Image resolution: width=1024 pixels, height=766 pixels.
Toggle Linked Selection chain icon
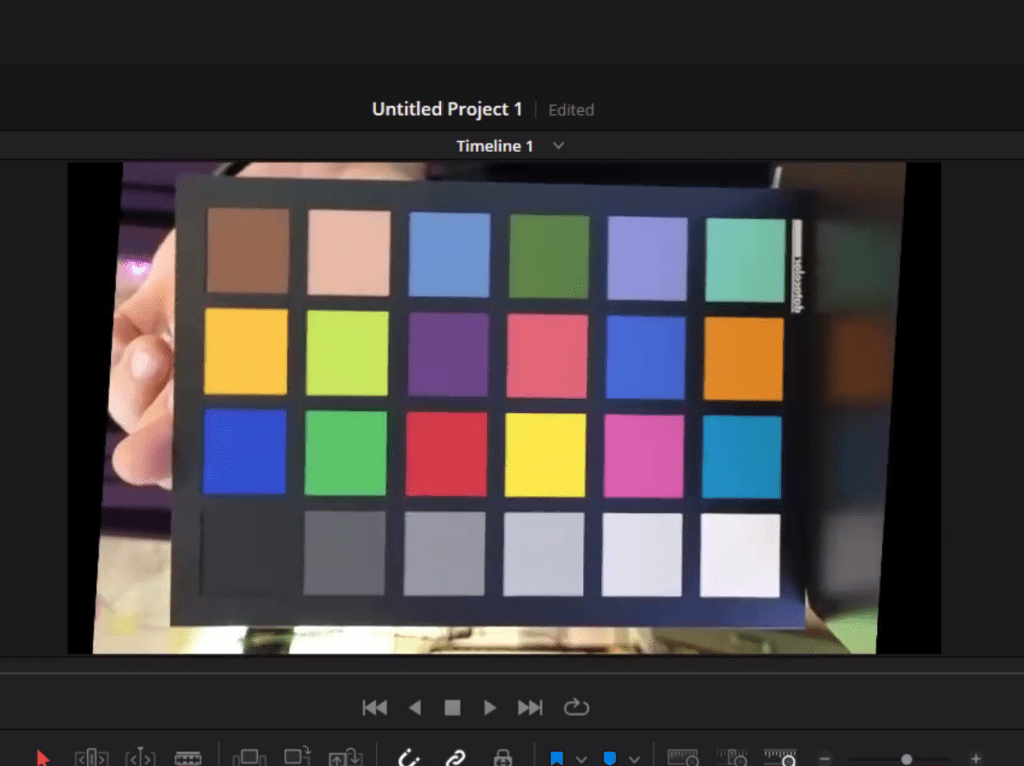click(455, 758)
